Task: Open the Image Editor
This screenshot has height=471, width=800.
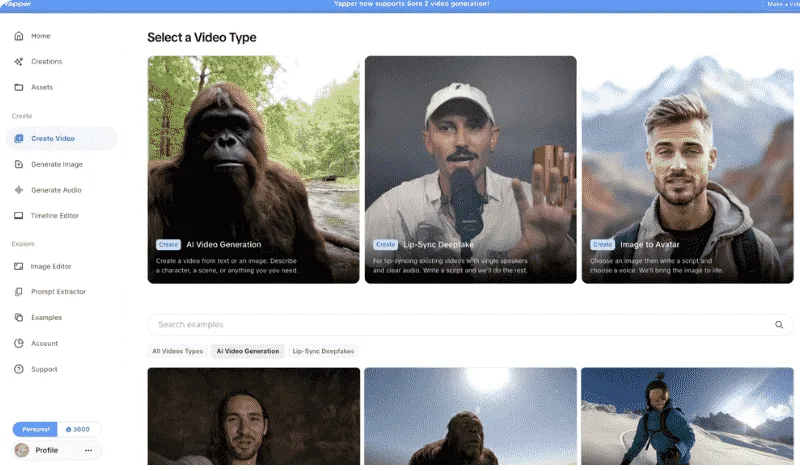Action: (x=51, y=266)
